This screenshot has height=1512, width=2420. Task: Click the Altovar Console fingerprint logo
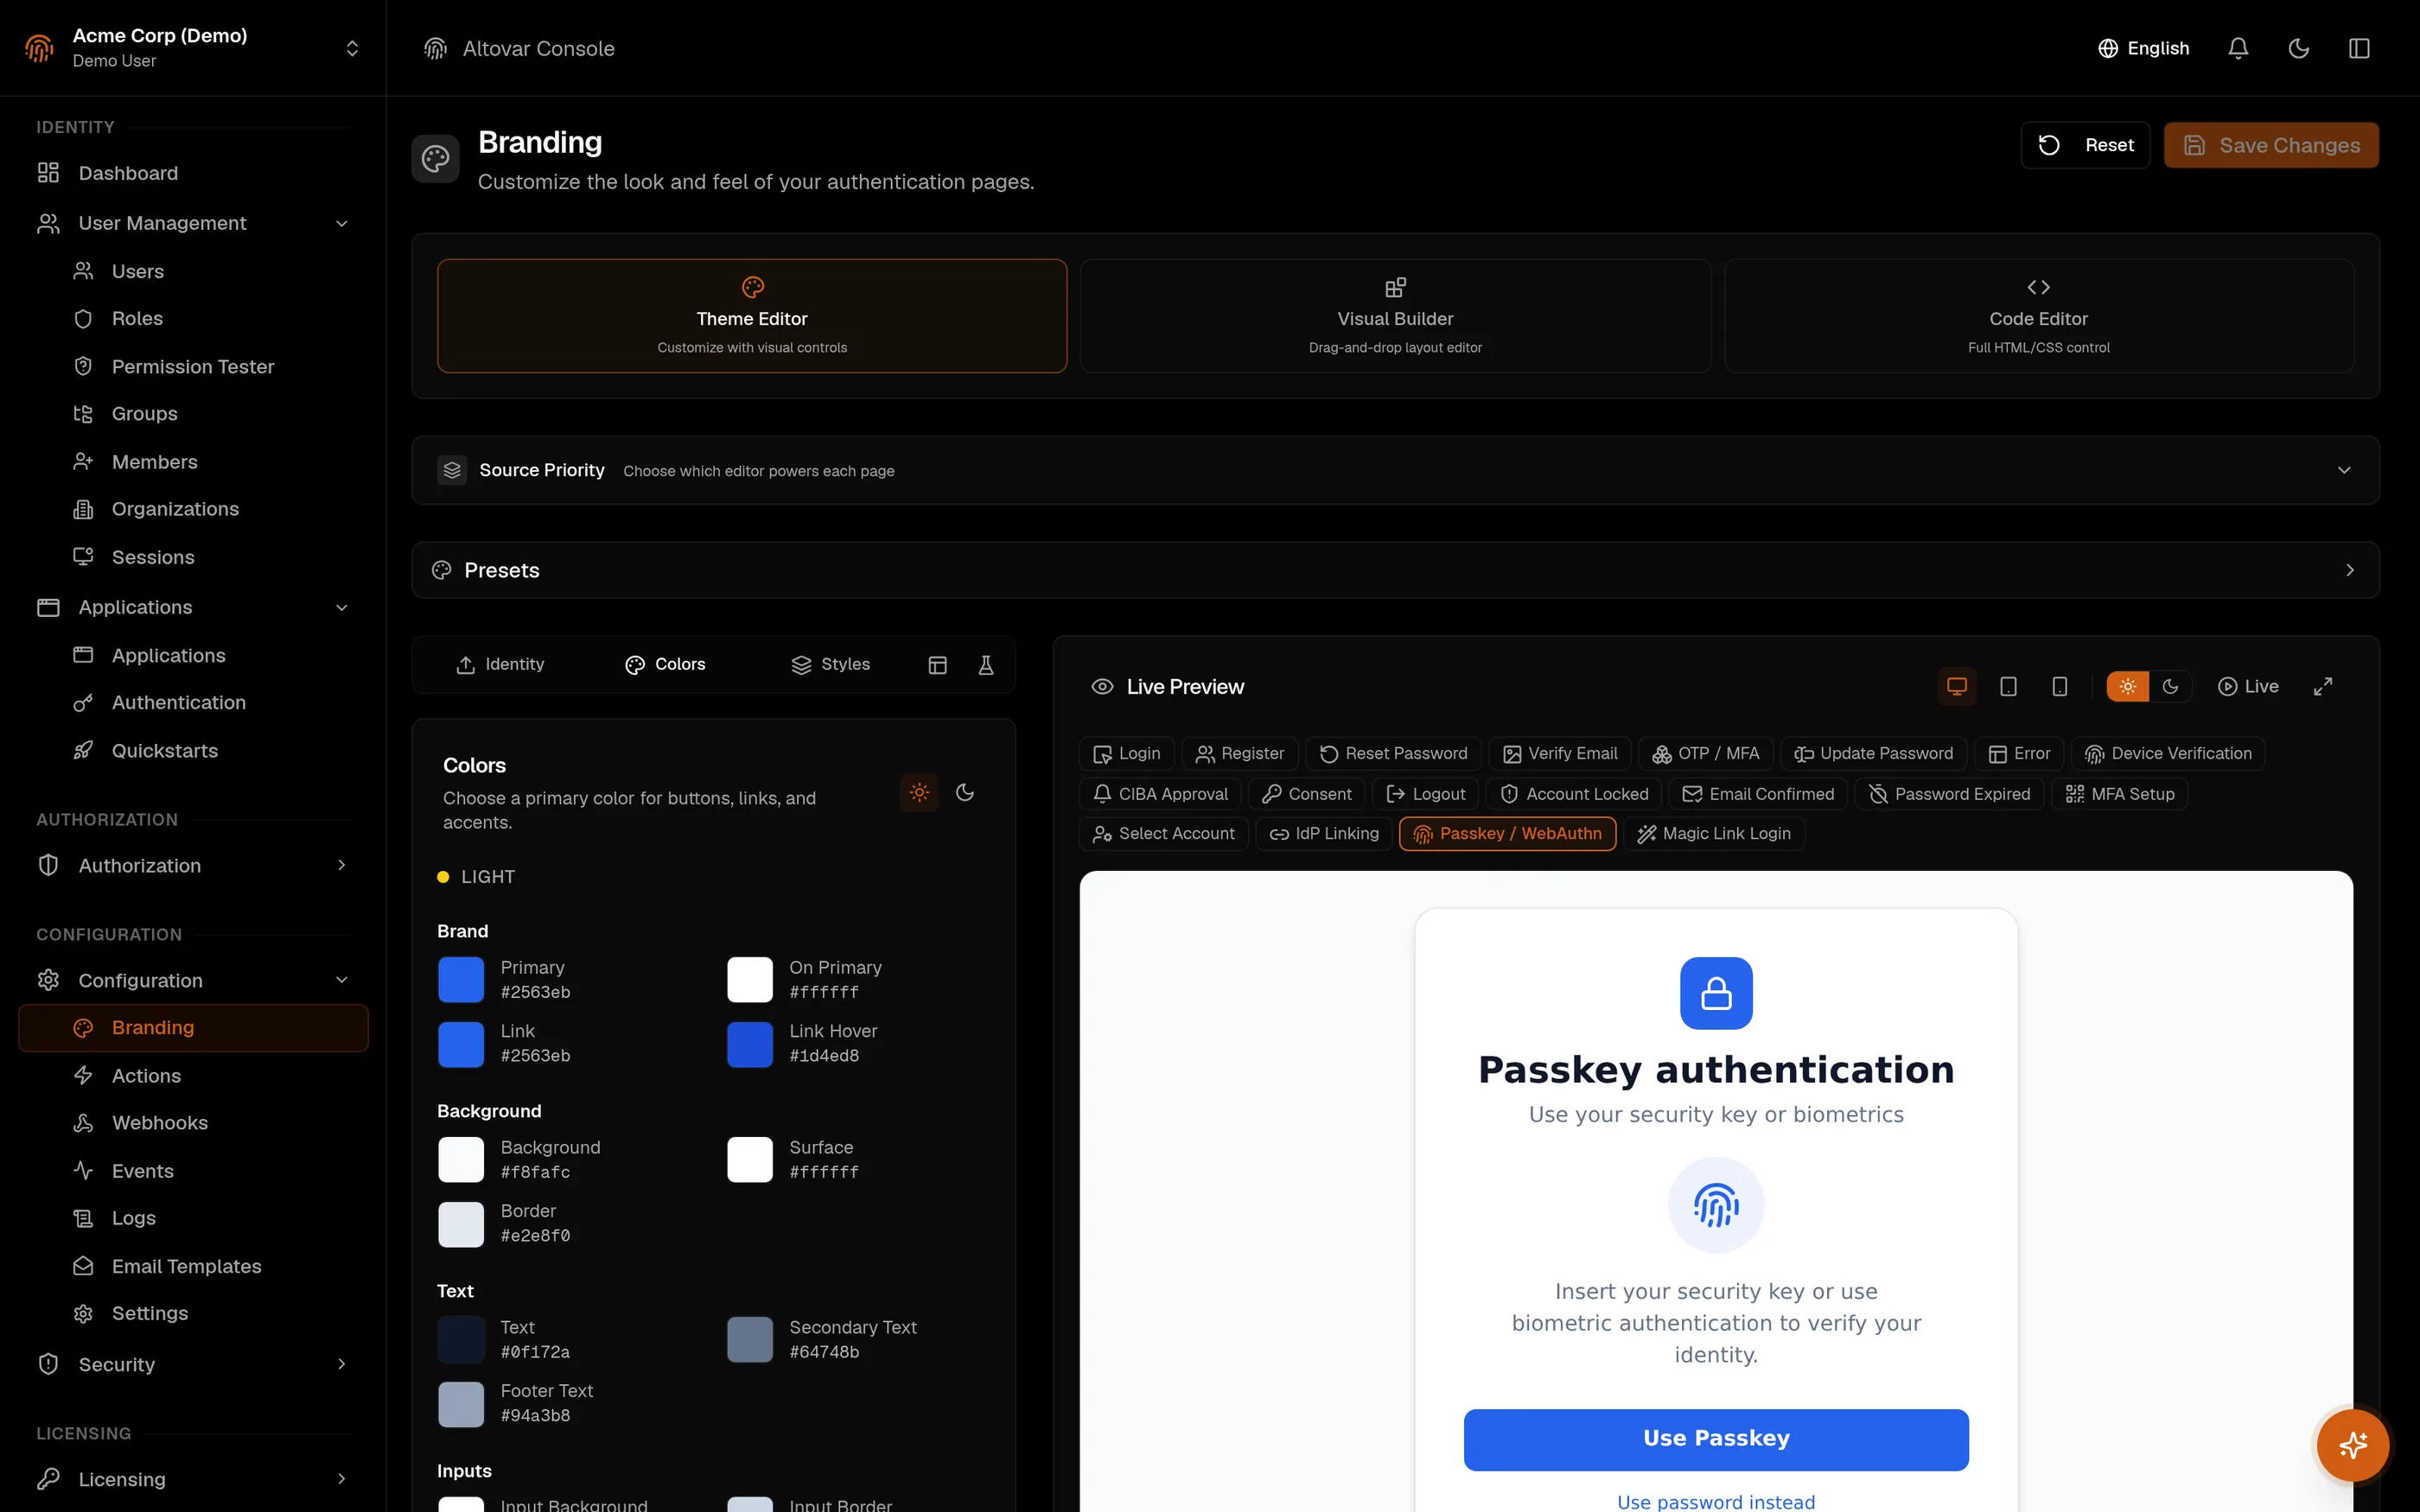click(x=435, y=48)
